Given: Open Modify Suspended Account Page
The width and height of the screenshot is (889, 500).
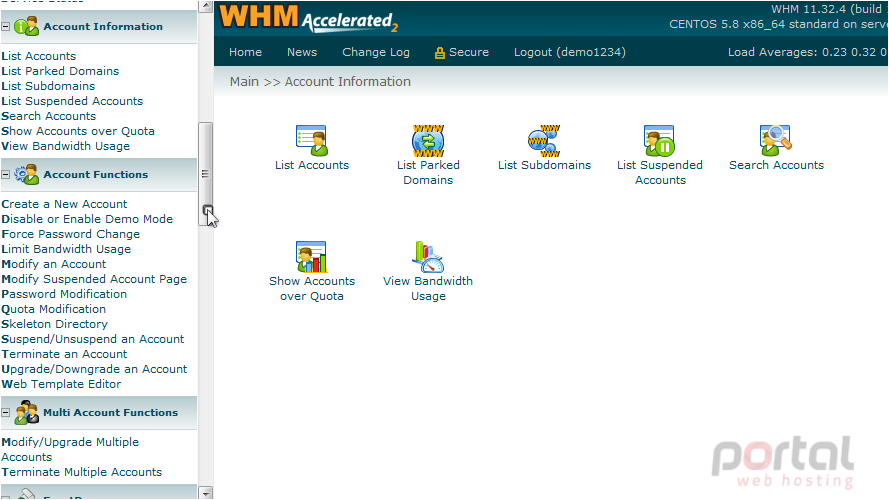Looking at the screenshot, I should [94, 279].
